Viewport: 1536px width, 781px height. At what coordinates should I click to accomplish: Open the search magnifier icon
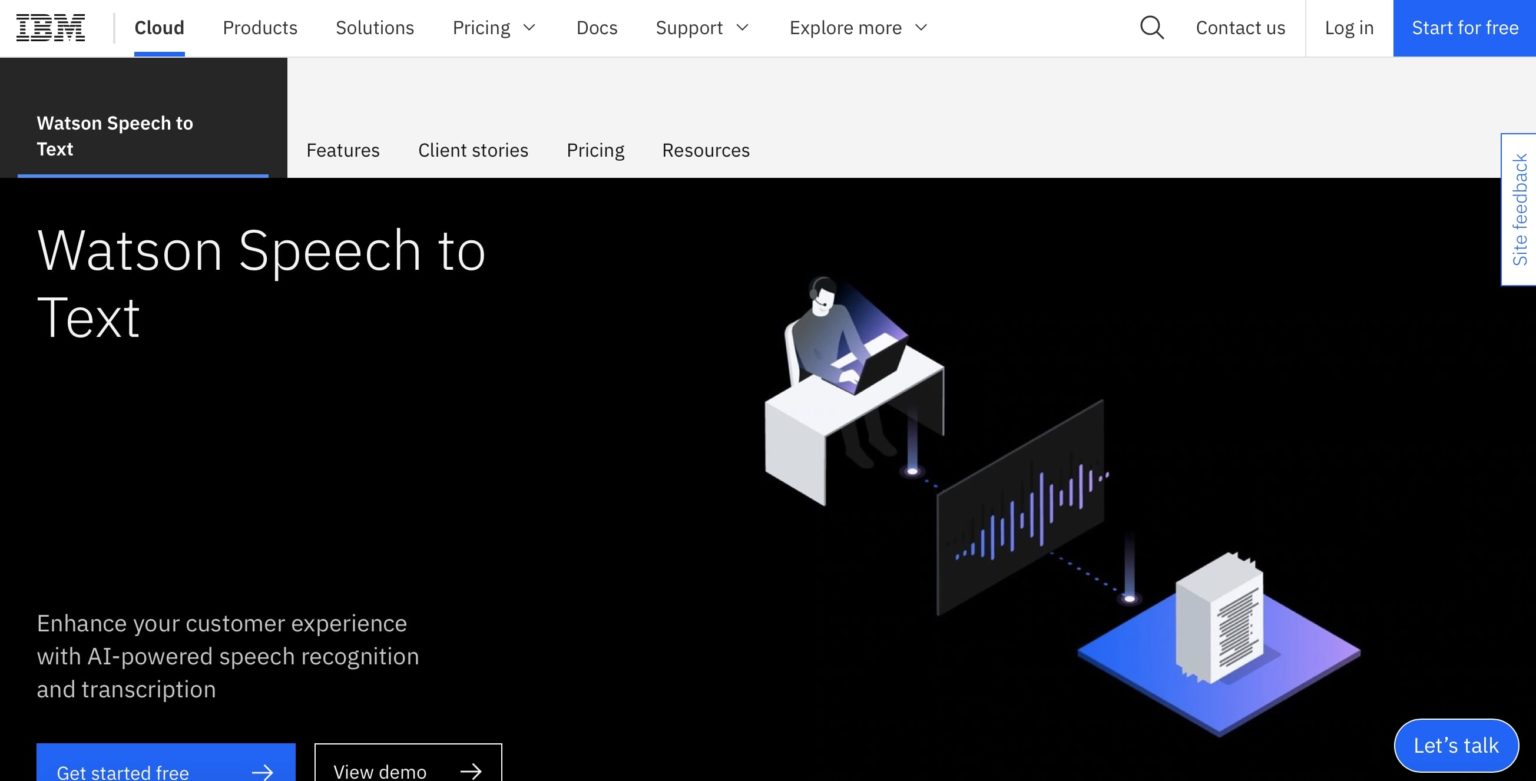click(1152, 28)
